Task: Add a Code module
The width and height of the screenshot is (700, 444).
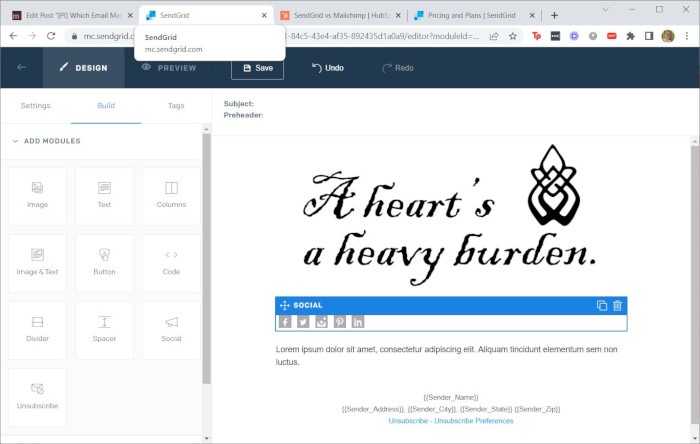Action: tap(171, 263)
